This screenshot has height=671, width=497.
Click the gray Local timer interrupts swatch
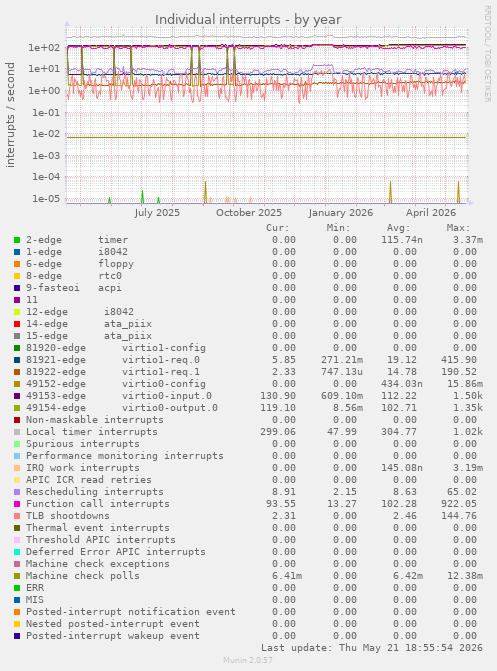17,432
